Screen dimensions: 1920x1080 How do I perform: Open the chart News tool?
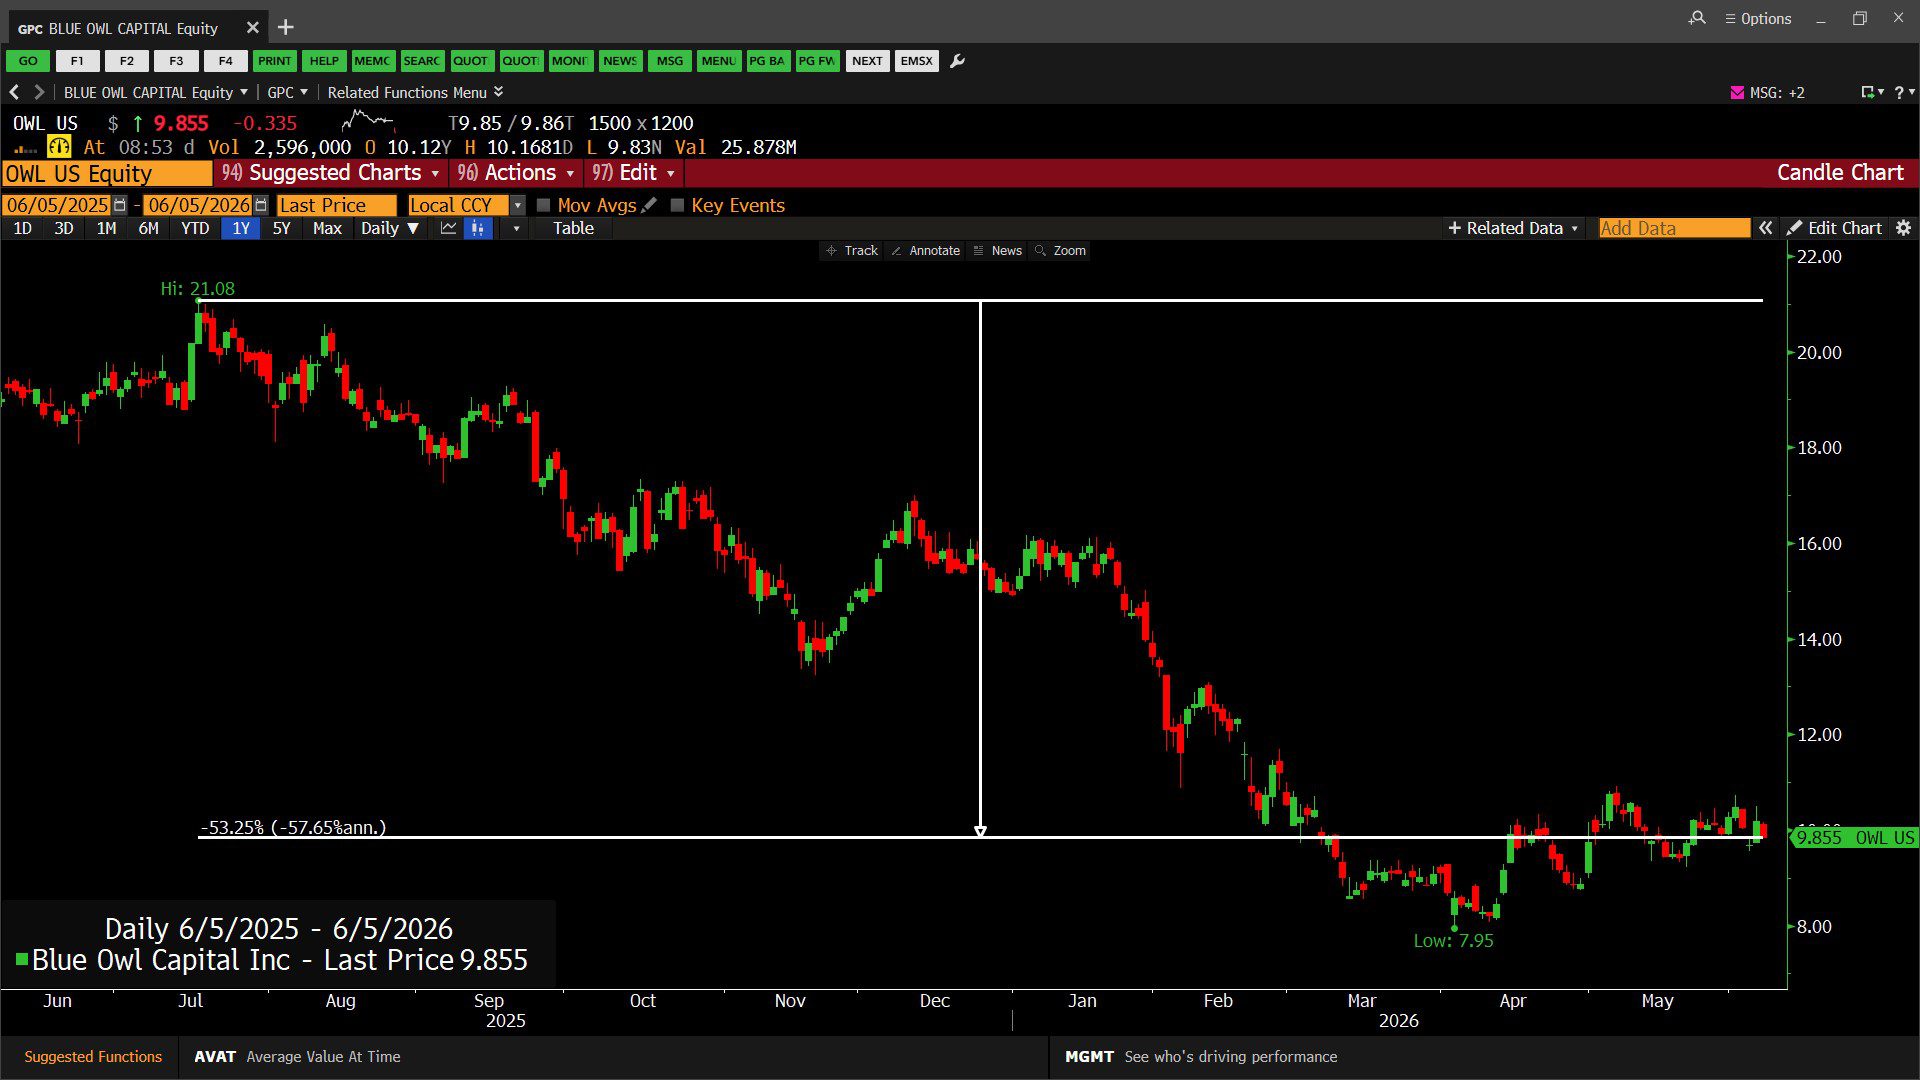997,250
